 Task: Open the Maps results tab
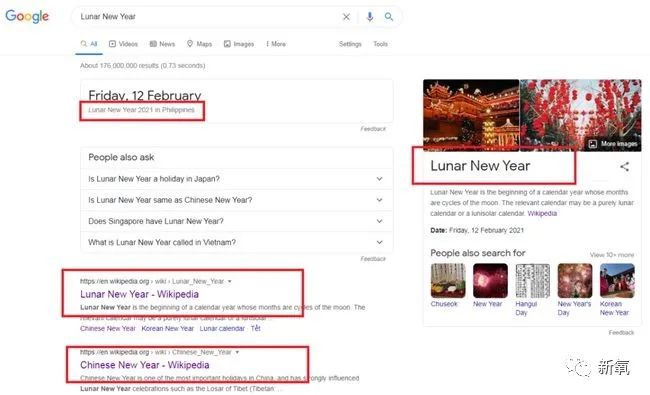click(x=199, y=44)
